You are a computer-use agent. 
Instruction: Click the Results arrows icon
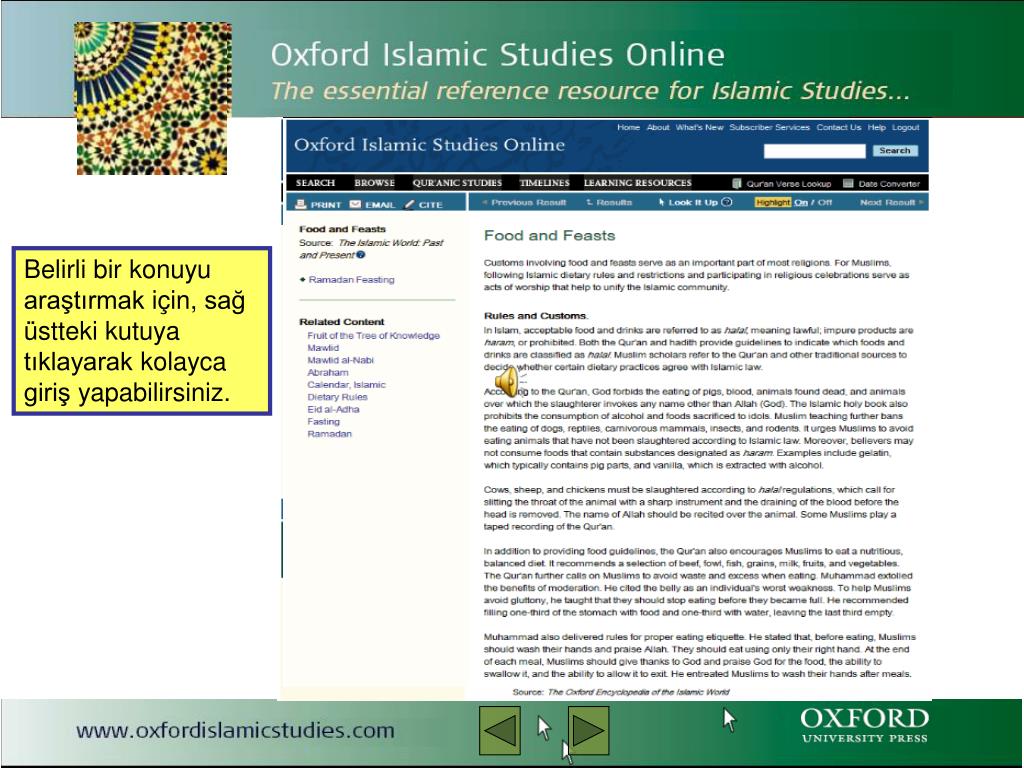589,202
